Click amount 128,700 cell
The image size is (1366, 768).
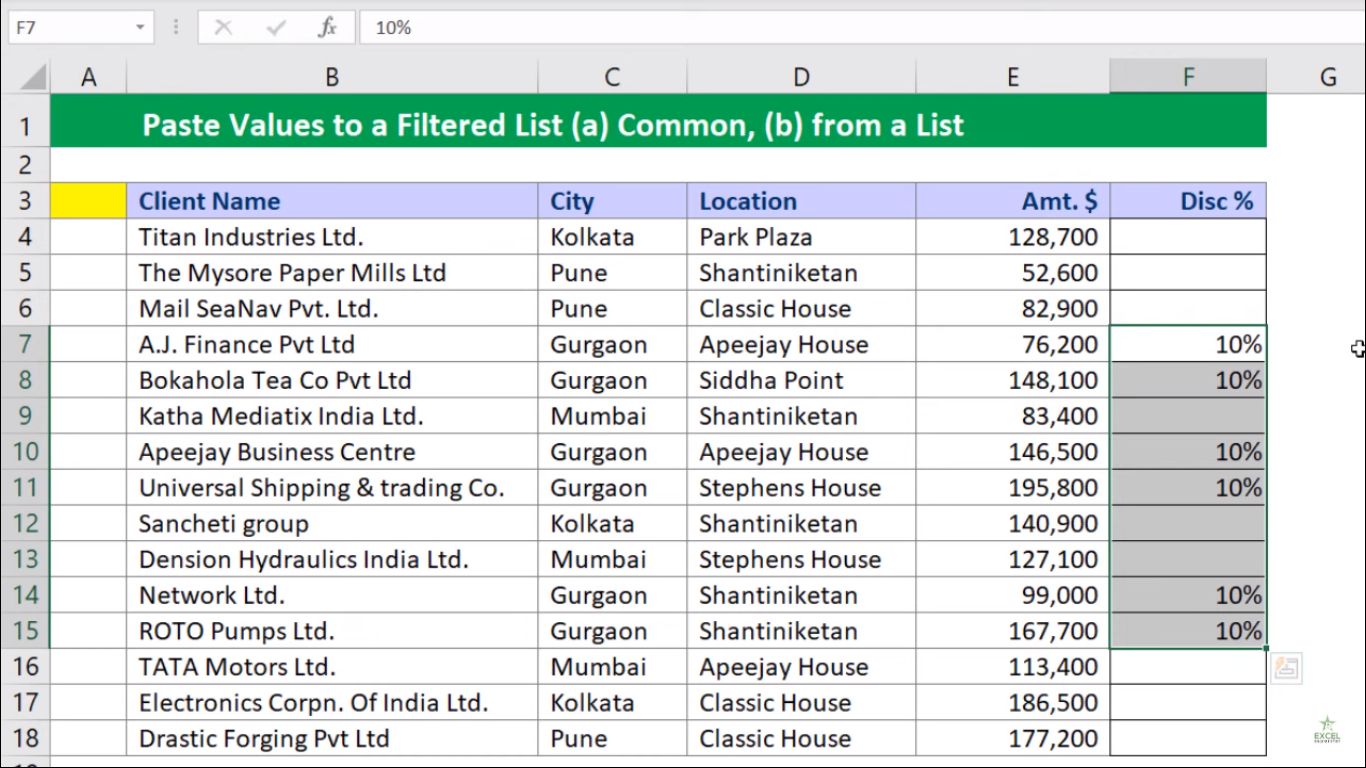[x=1012, y=237]
